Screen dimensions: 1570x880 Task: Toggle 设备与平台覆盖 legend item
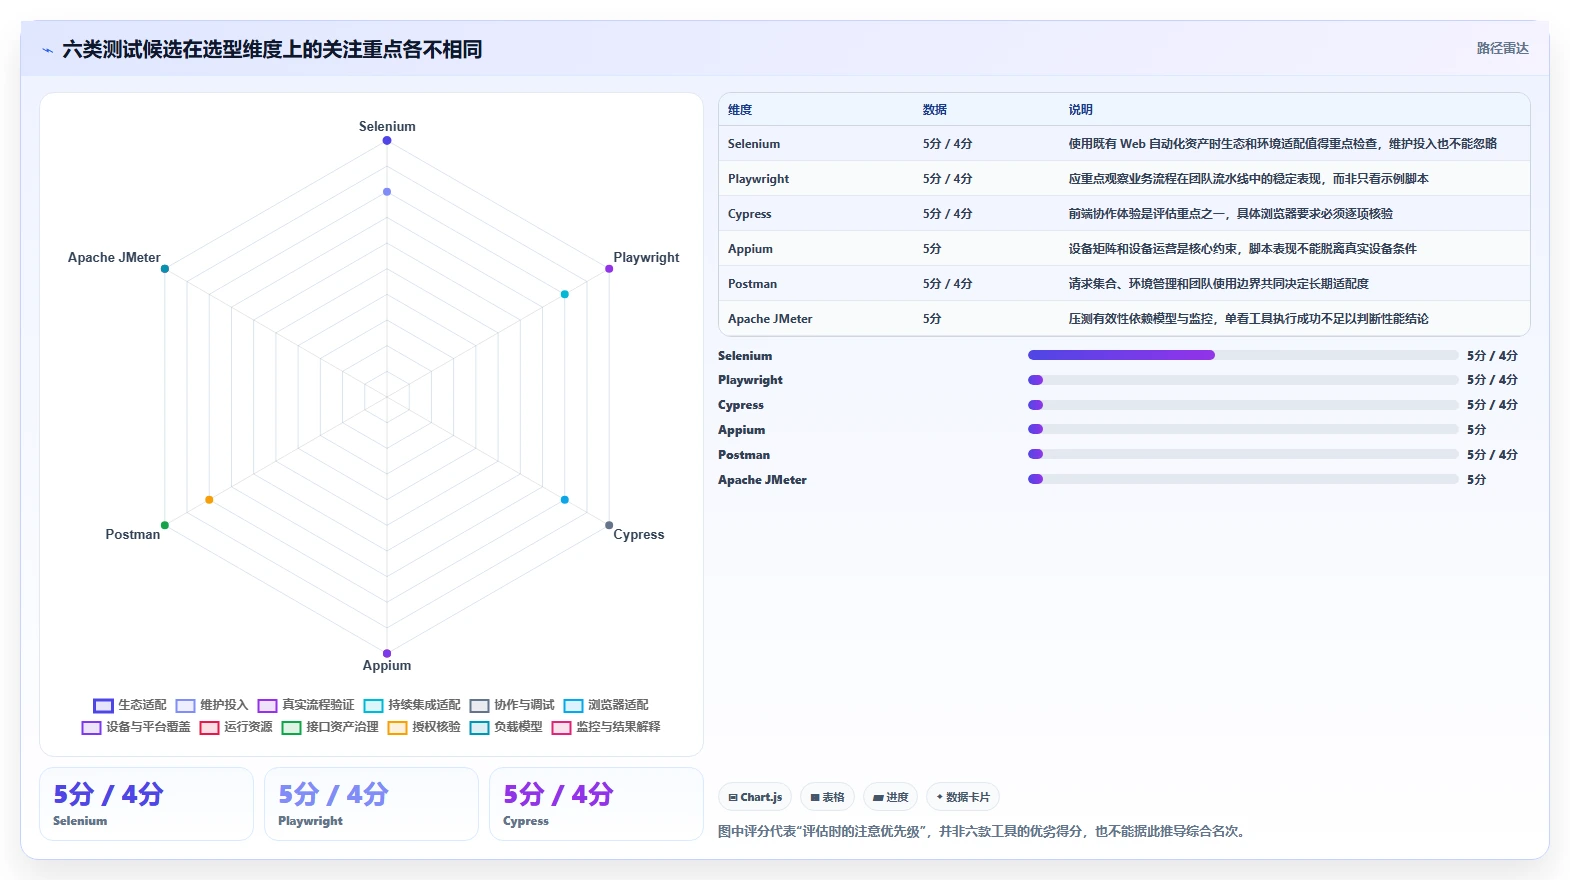(136, 727)
